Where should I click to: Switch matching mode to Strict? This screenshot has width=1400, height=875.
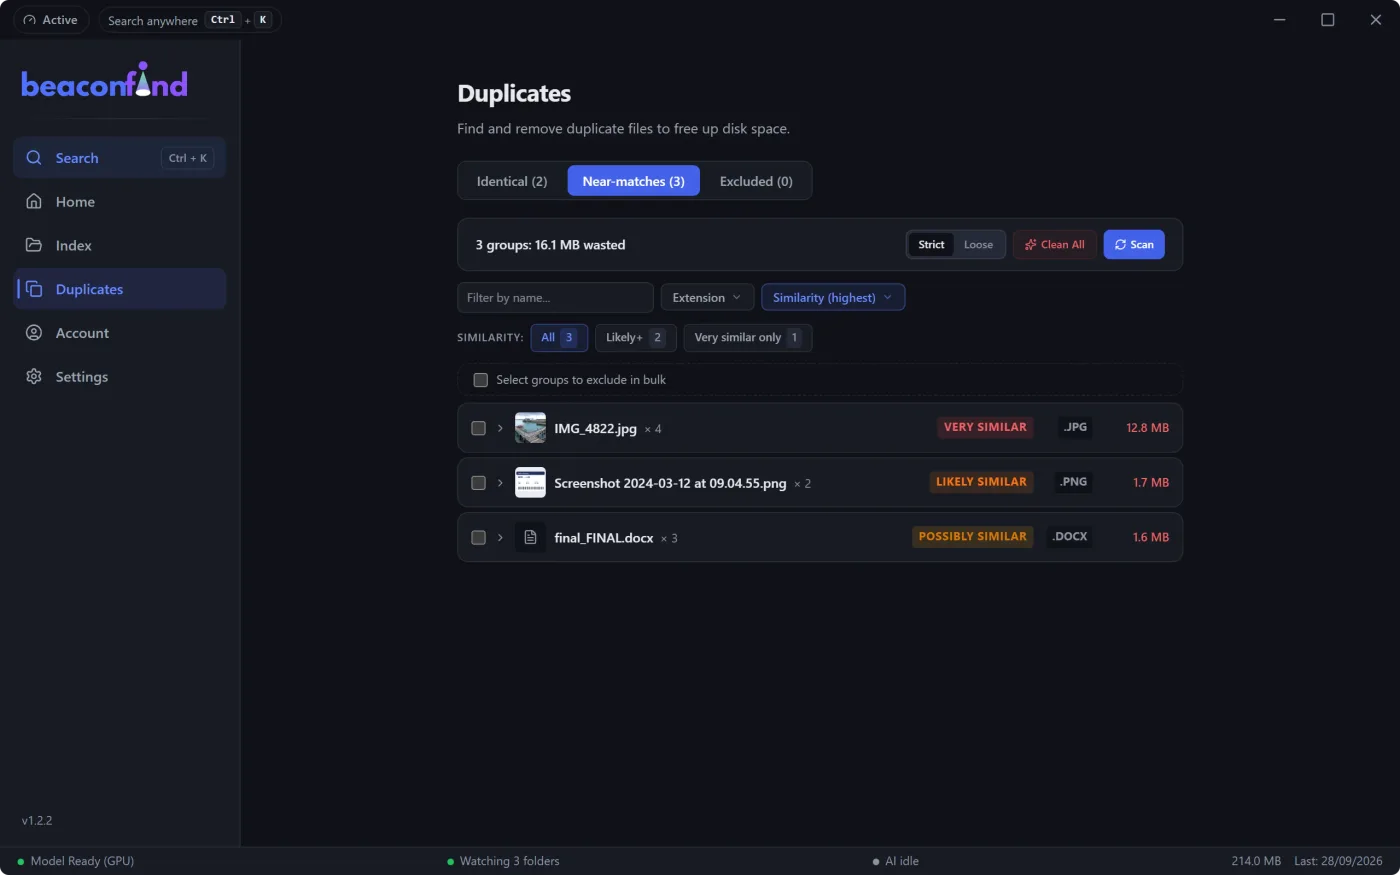coord(931,245)
